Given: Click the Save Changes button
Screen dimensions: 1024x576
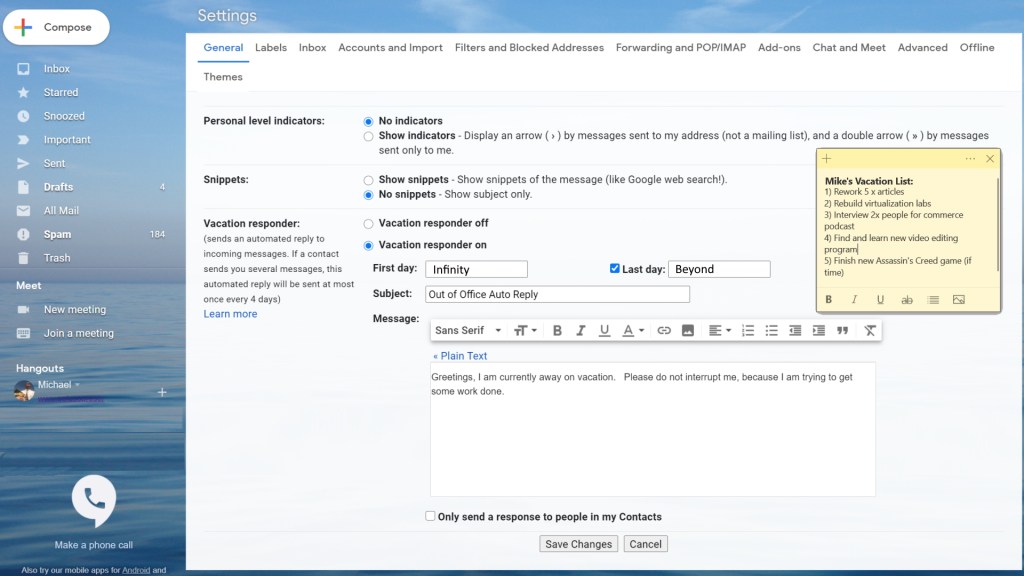Looking at the screenshot, I should [x=578, y=544].
